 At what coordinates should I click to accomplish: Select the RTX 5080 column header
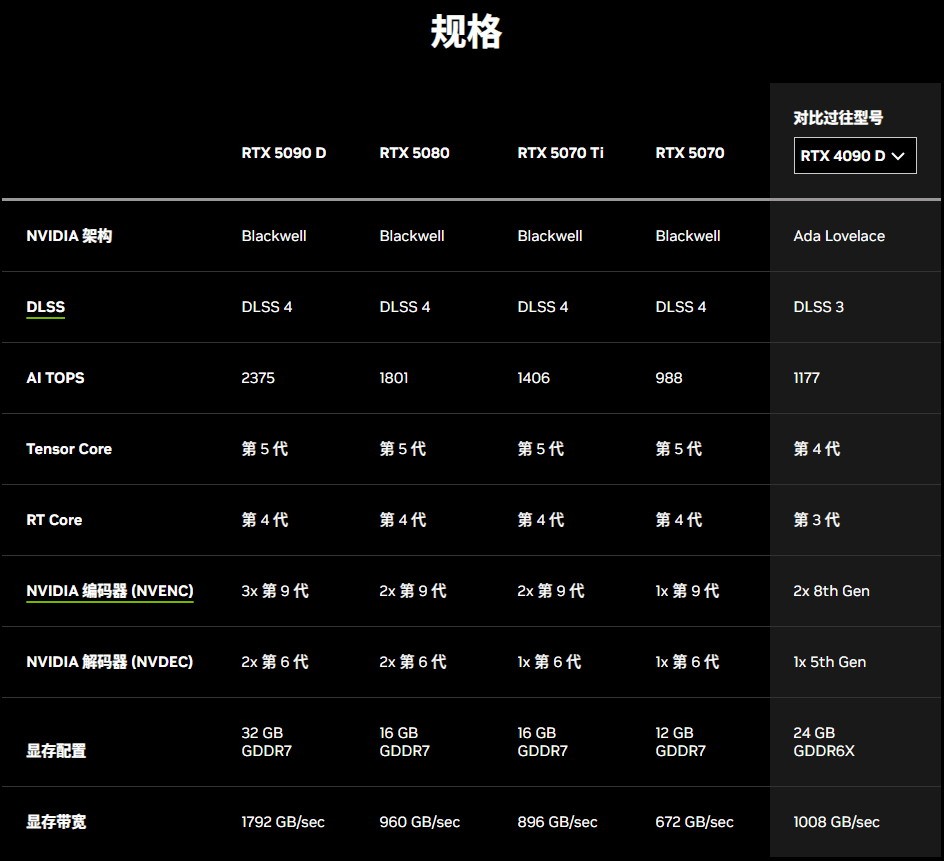[414, 153]
